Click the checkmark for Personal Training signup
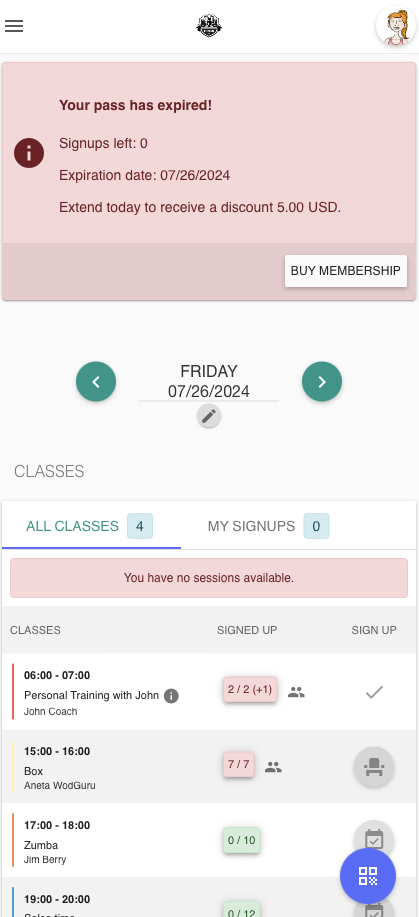The width and height of the screenshot is (419, 917). 374,692
